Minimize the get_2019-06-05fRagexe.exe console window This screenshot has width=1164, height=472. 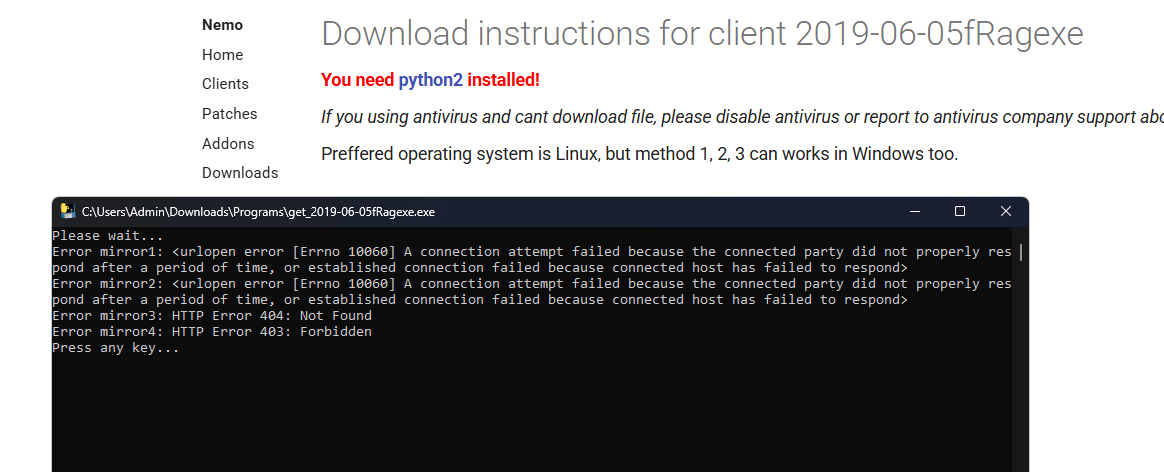914,211
